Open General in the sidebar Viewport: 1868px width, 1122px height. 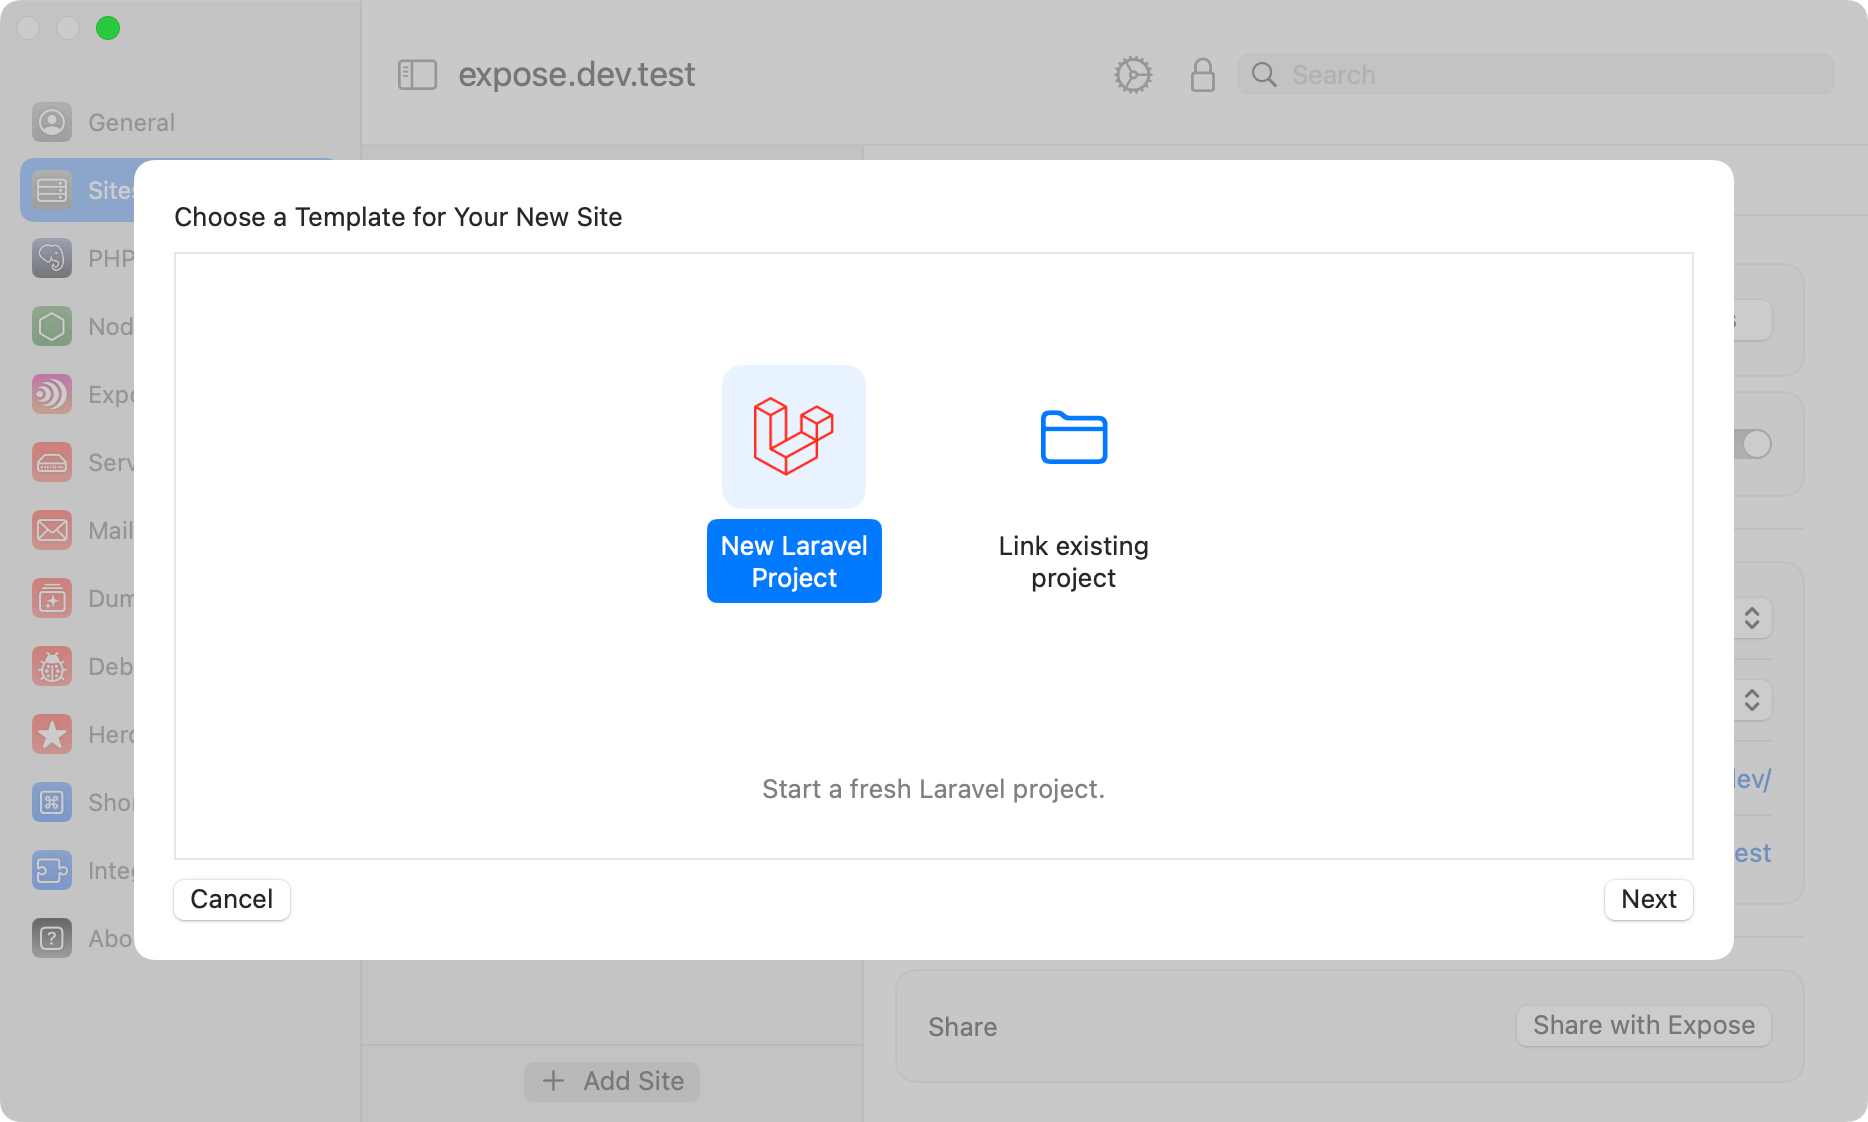point(180,122)
